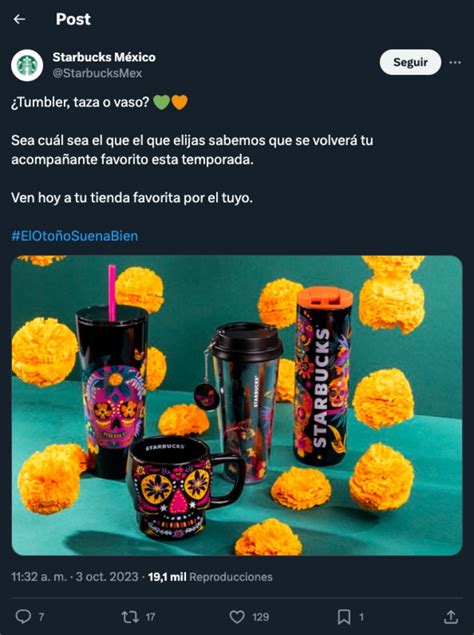
Task: Open the Day of the Dead cups image
Action: [237, 405]
